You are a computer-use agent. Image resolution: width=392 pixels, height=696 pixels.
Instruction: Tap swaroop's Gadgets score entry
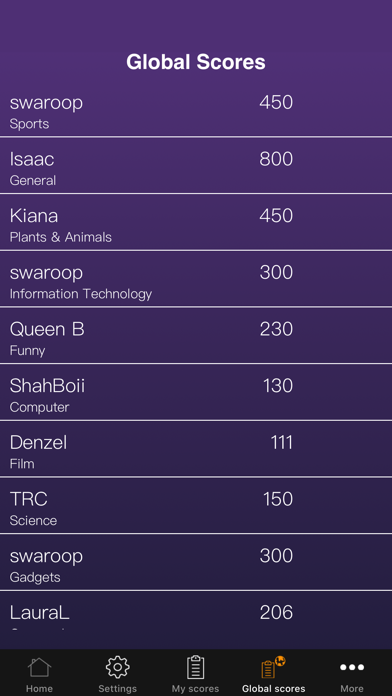click(x=196, y=563)
